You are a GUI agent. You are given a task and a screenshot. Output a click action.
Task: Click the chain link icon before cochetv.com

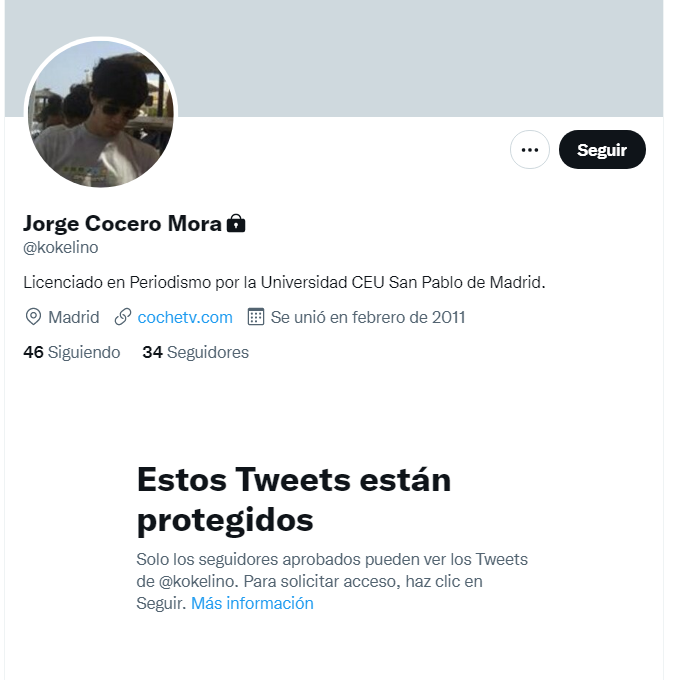pyautogui.click(x=123, y=317)
